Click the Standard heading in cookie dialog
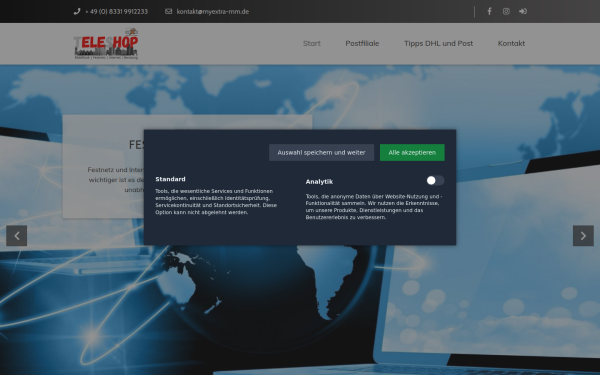The width and height of the screenshot is (600, 375). 170,179
